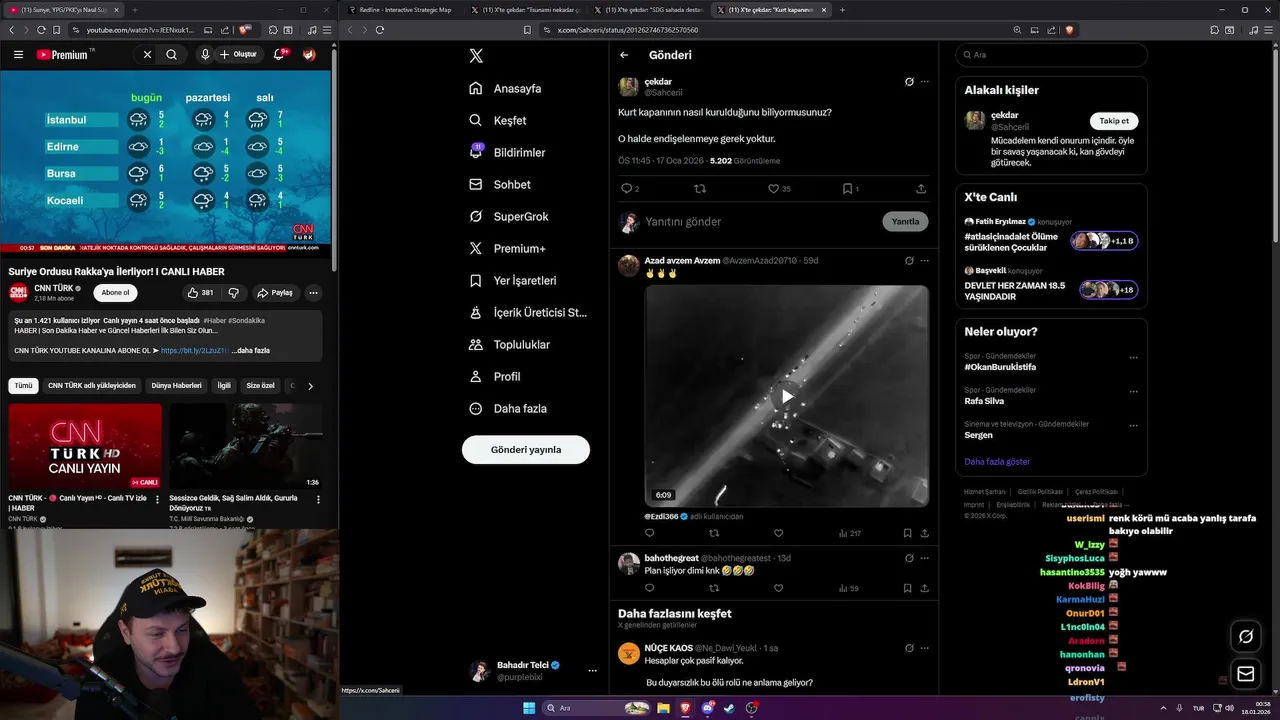
Task: Open more options on NÛÇE KAOS post
Action: tap(925, 648)
